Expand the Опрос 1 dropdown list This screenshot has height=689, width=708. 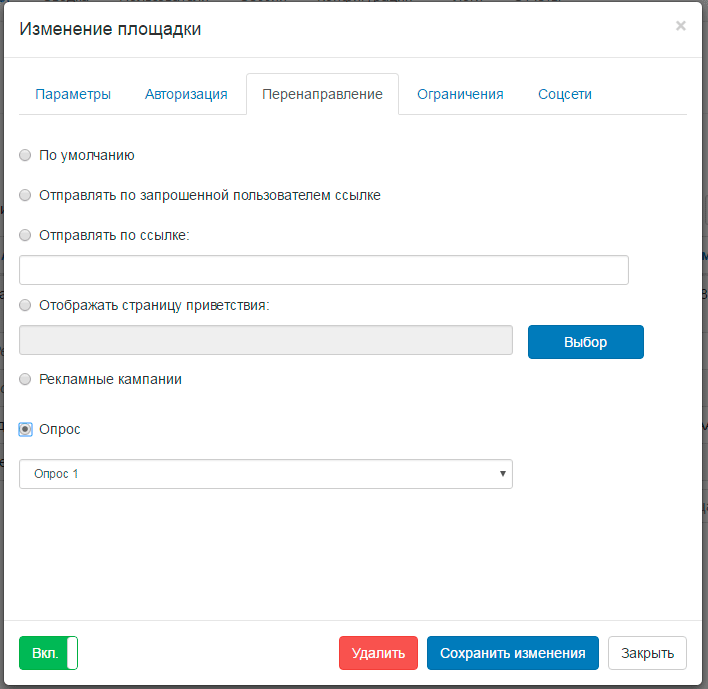tap(266, 474)
